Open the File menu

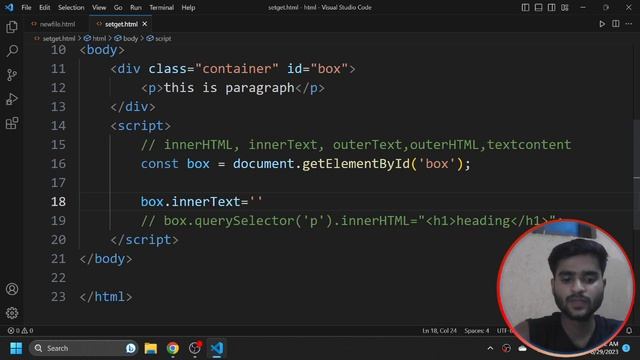click(26, 7)
